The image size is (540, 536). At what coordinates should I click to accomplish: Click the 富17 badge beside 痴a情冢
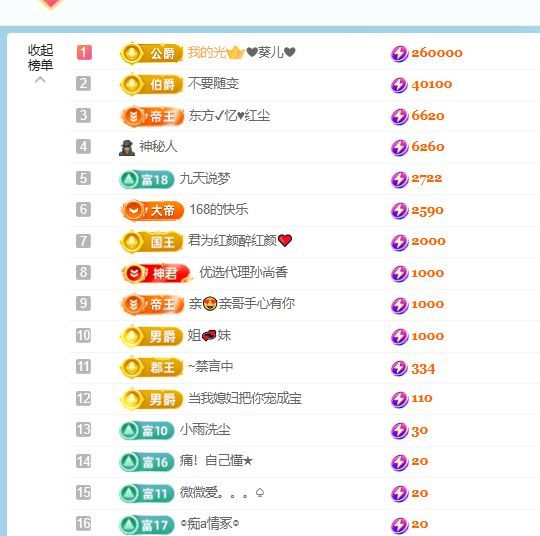coord(147,525)
